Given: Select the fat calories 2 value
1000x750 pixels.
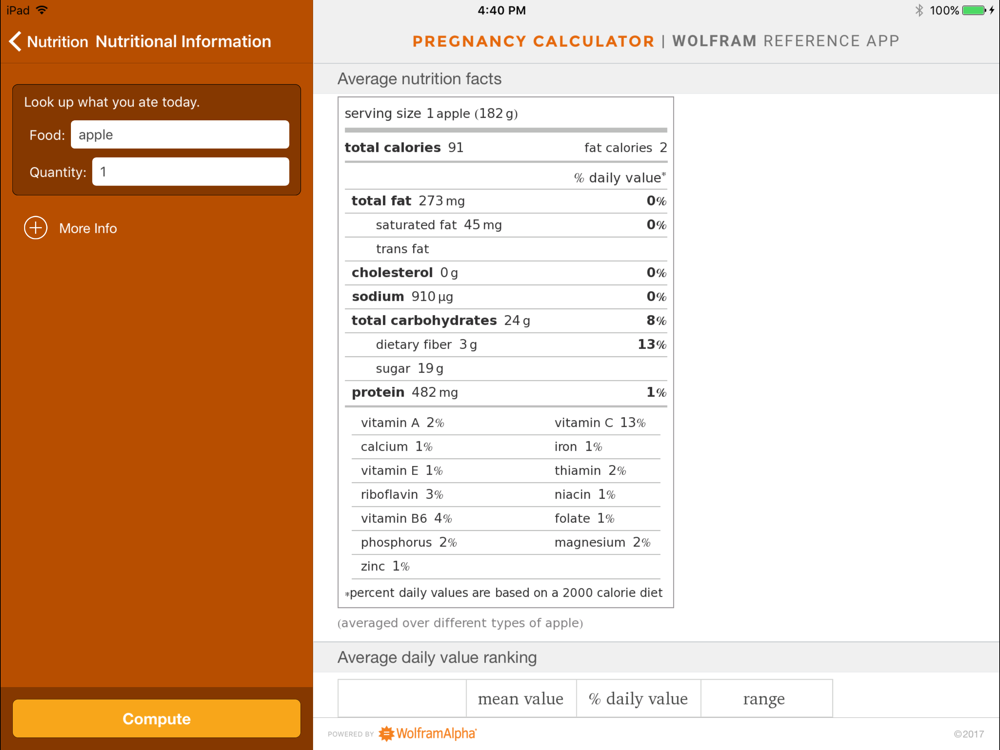Looking at the screenshot, I should click(626, 147).
